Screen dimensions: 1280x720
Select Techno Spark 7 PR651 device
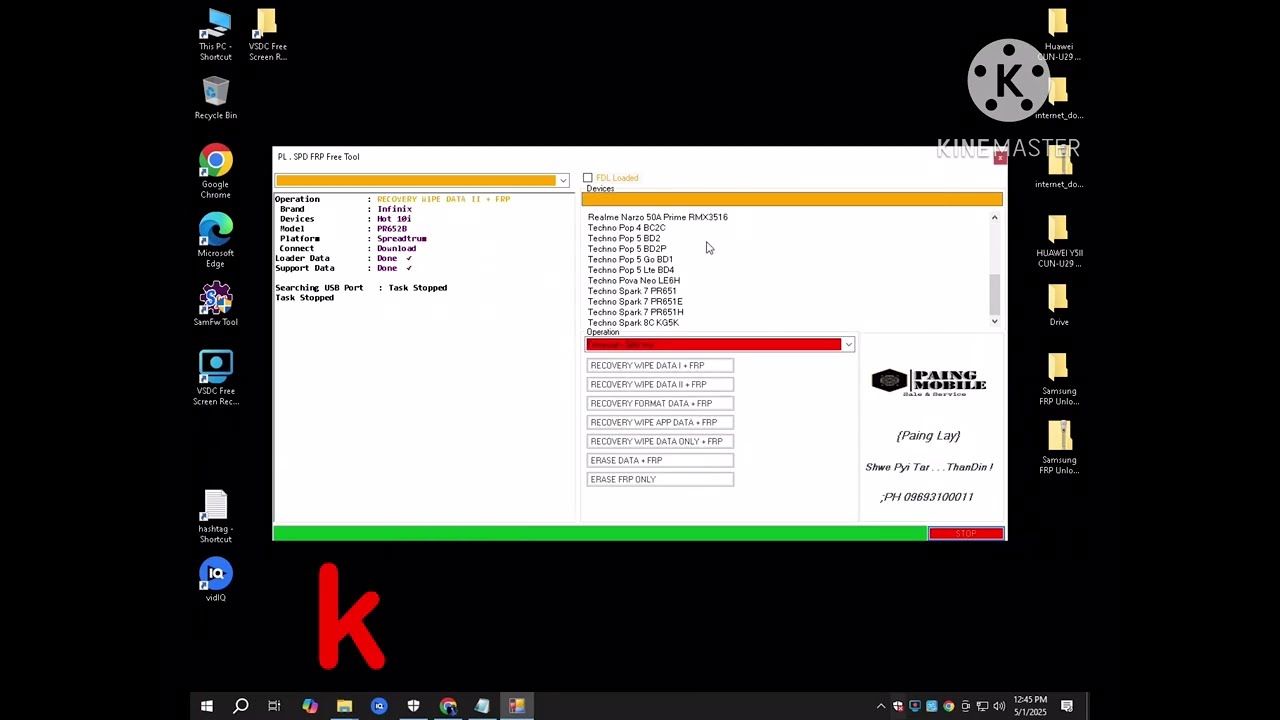click(632, 291)
